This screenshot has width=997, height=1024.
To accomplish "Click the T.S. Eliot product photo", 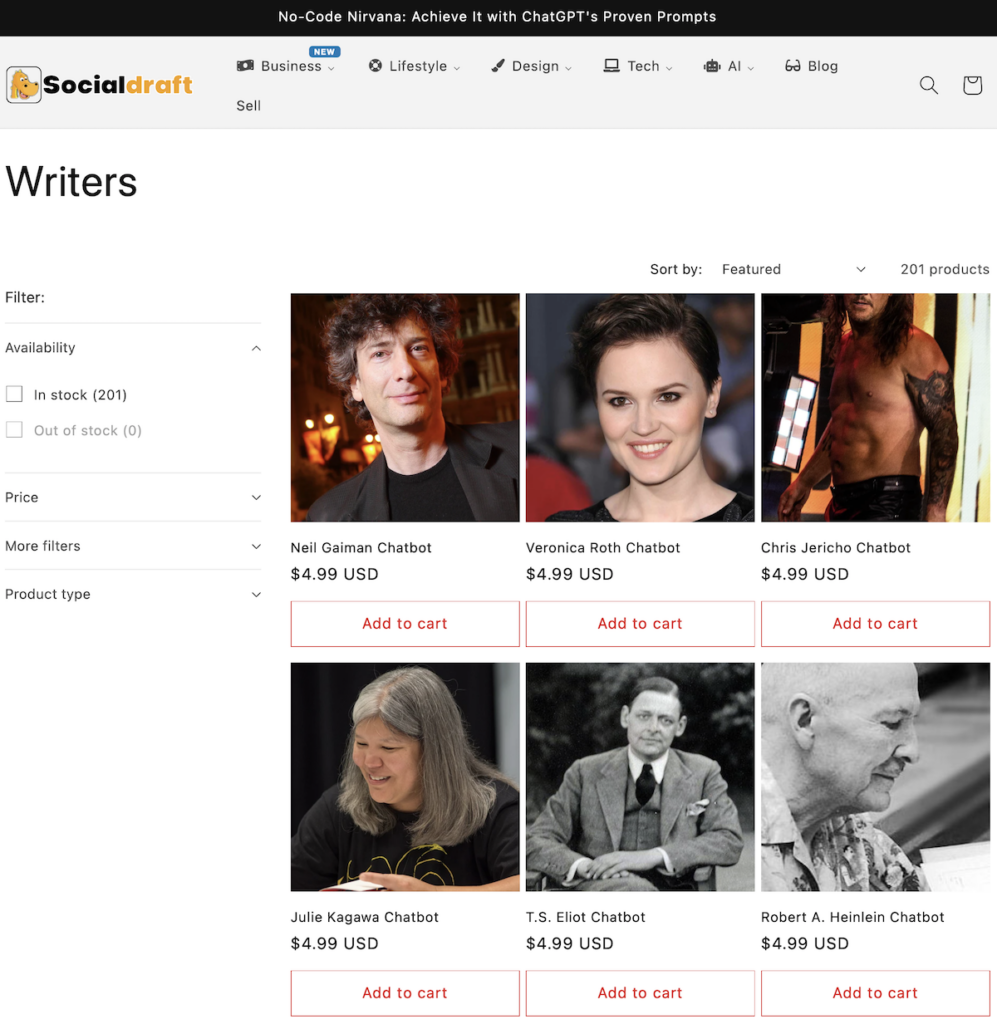I will [x=640, y=777].
